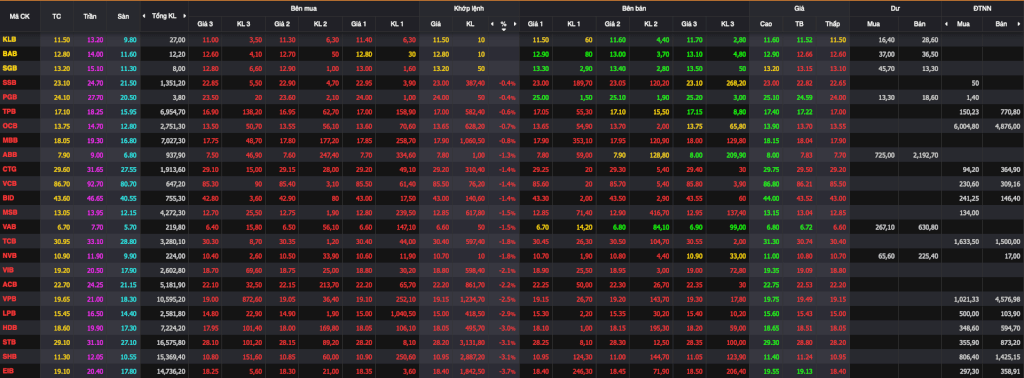Viewport: 1024px width, 378px height.
Task: Sort table by TC reference price header
Action: tap(57, 16)
